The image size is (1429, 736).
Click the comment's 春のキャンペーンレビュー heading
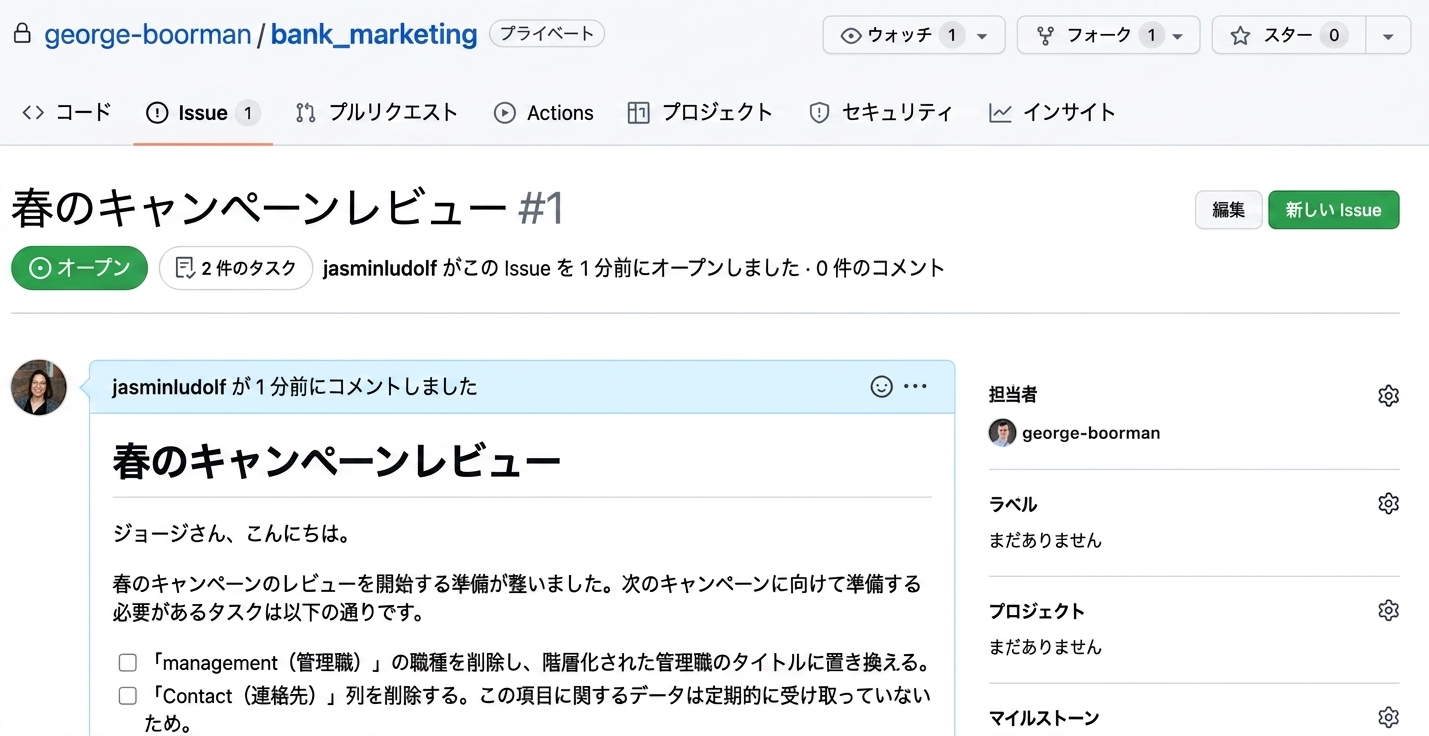(337, 461)
